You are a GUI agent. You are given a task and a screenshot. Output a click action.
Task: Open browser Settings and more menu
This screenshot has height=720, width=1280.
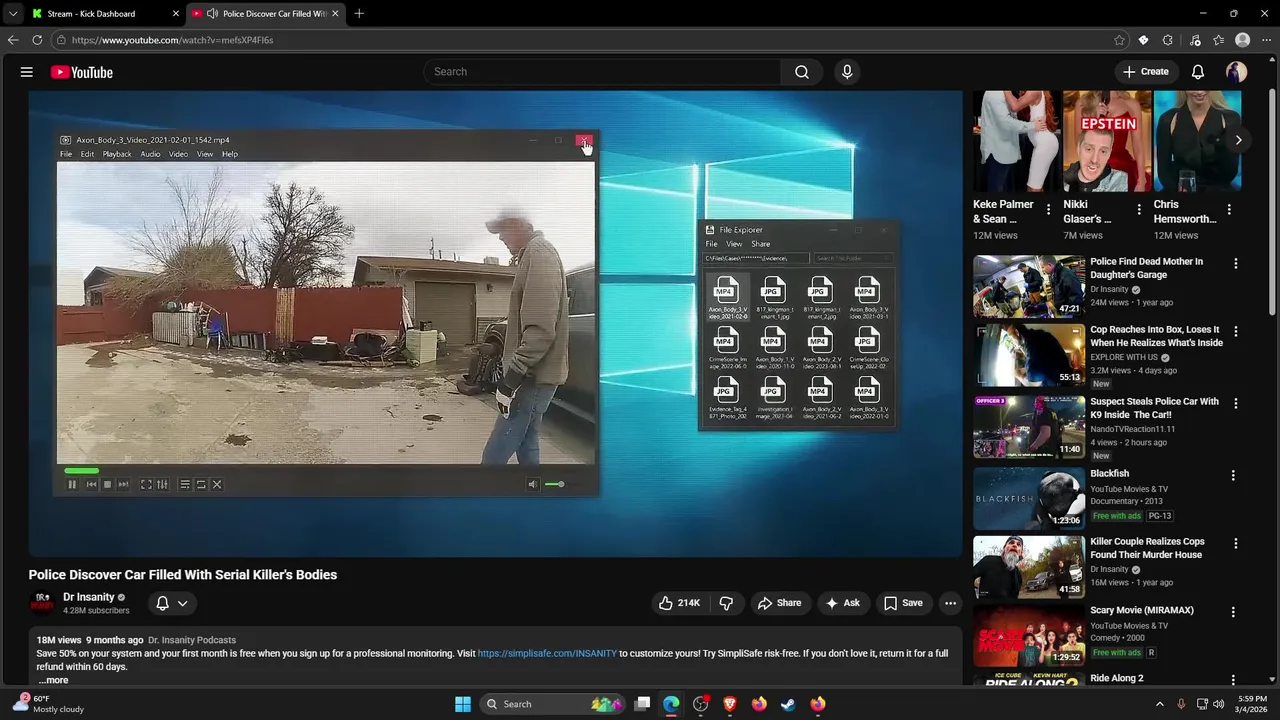pos(1267,40)
